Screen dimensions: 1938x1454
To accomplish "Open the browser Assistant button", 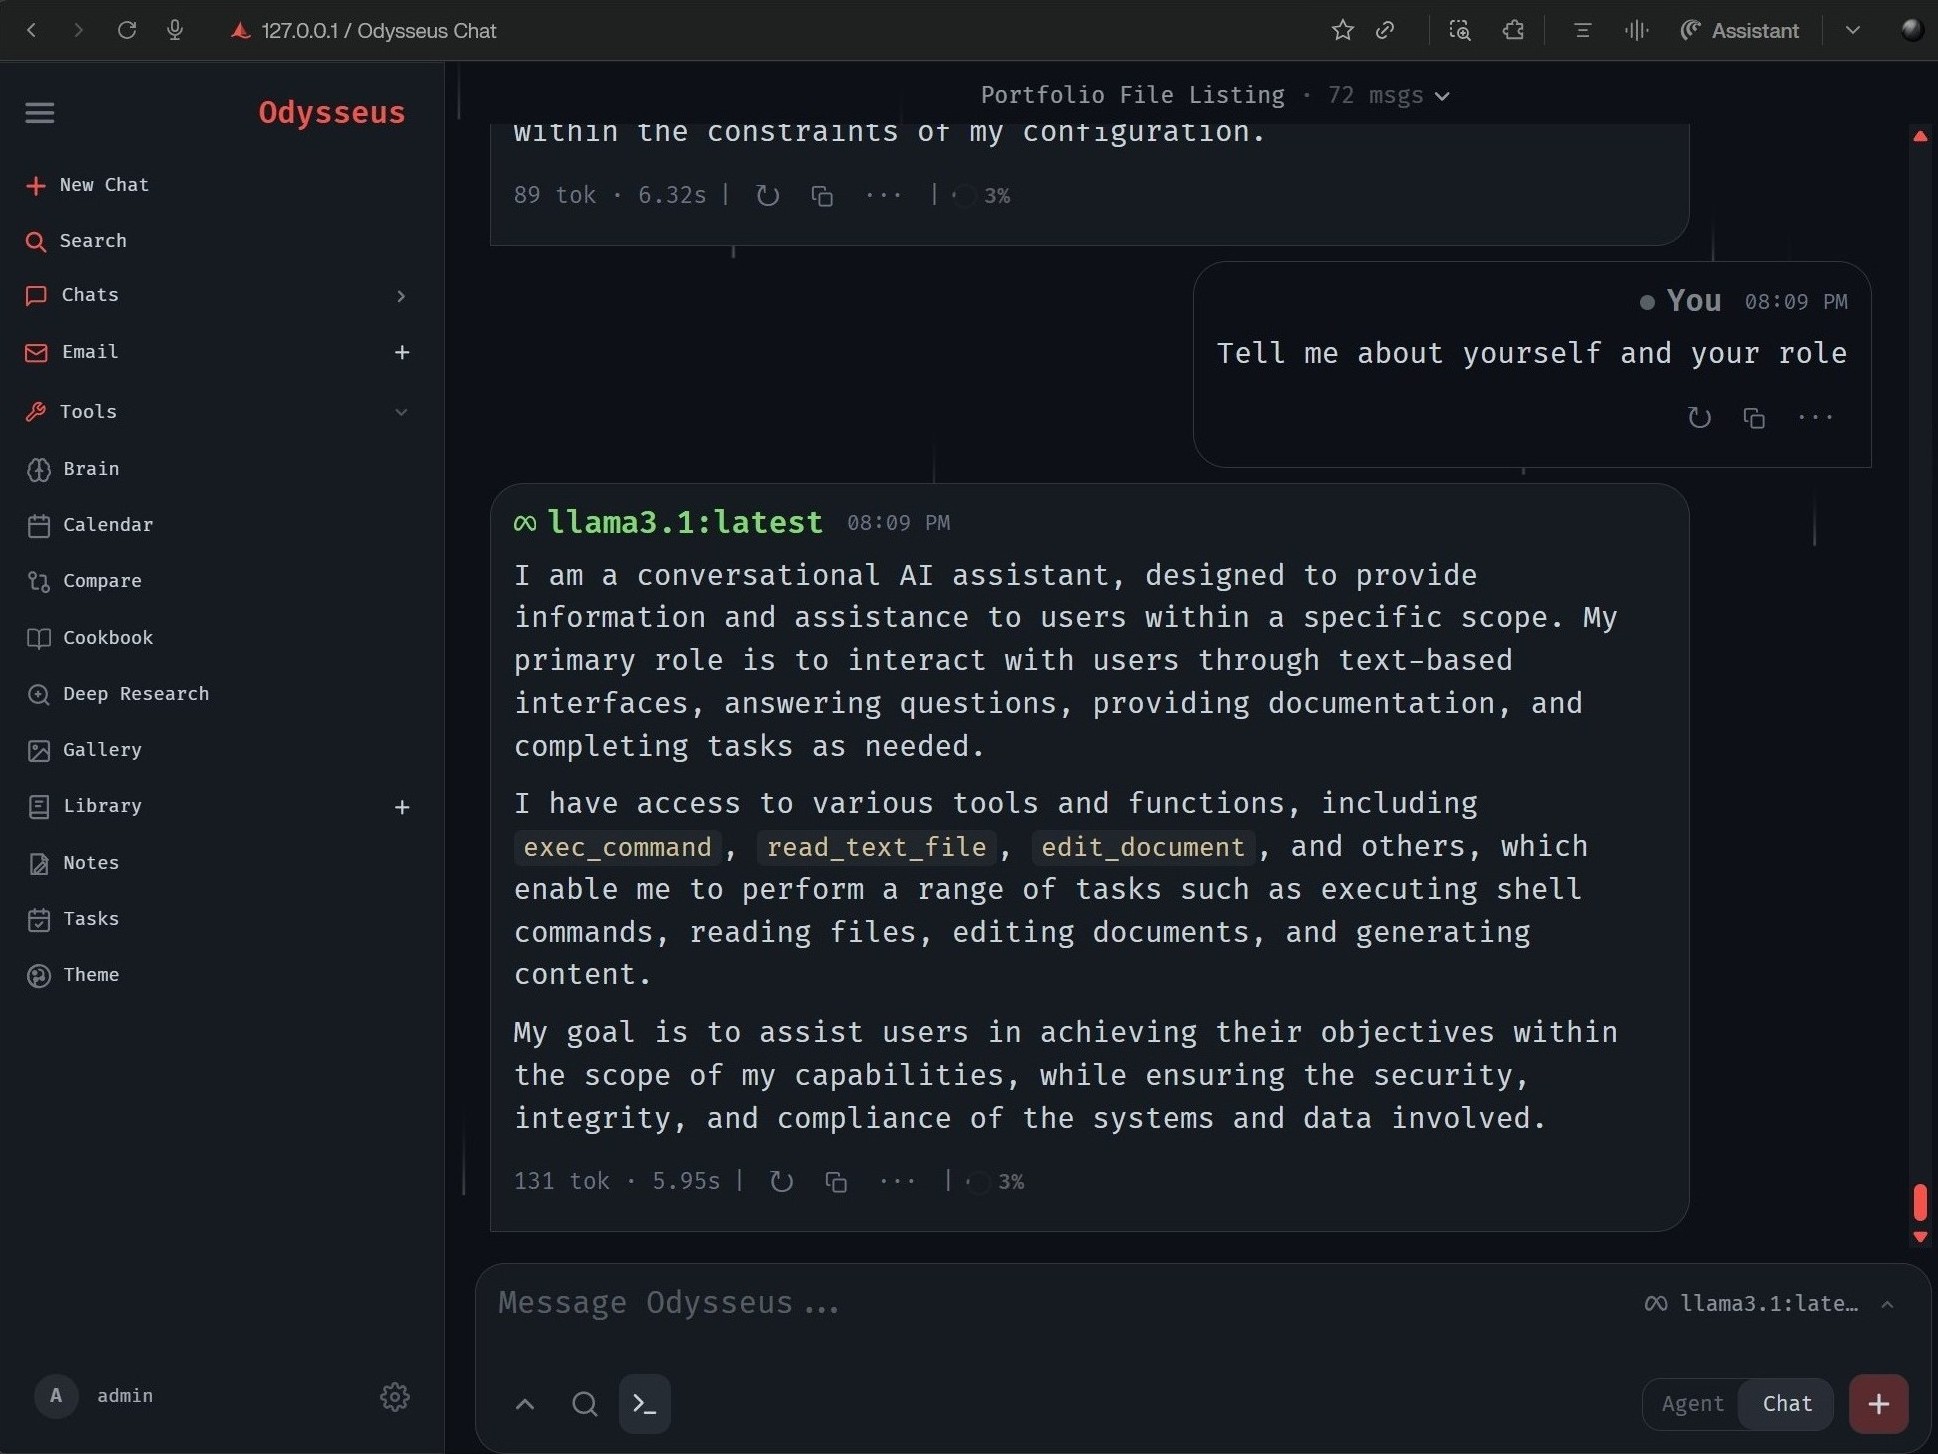I will pos(1740,31).
